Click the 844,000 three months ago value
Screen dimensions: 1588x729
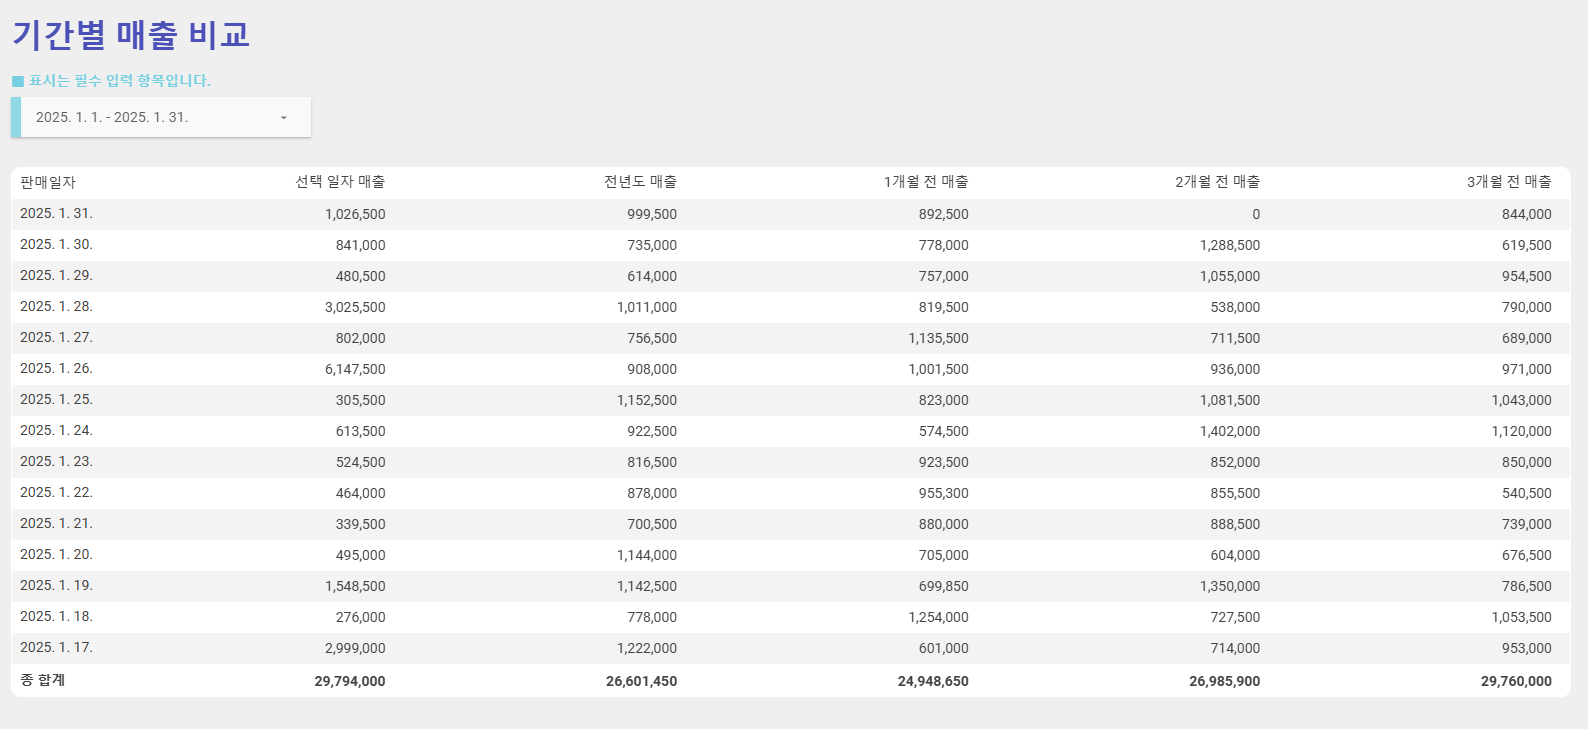point(1527,214)
